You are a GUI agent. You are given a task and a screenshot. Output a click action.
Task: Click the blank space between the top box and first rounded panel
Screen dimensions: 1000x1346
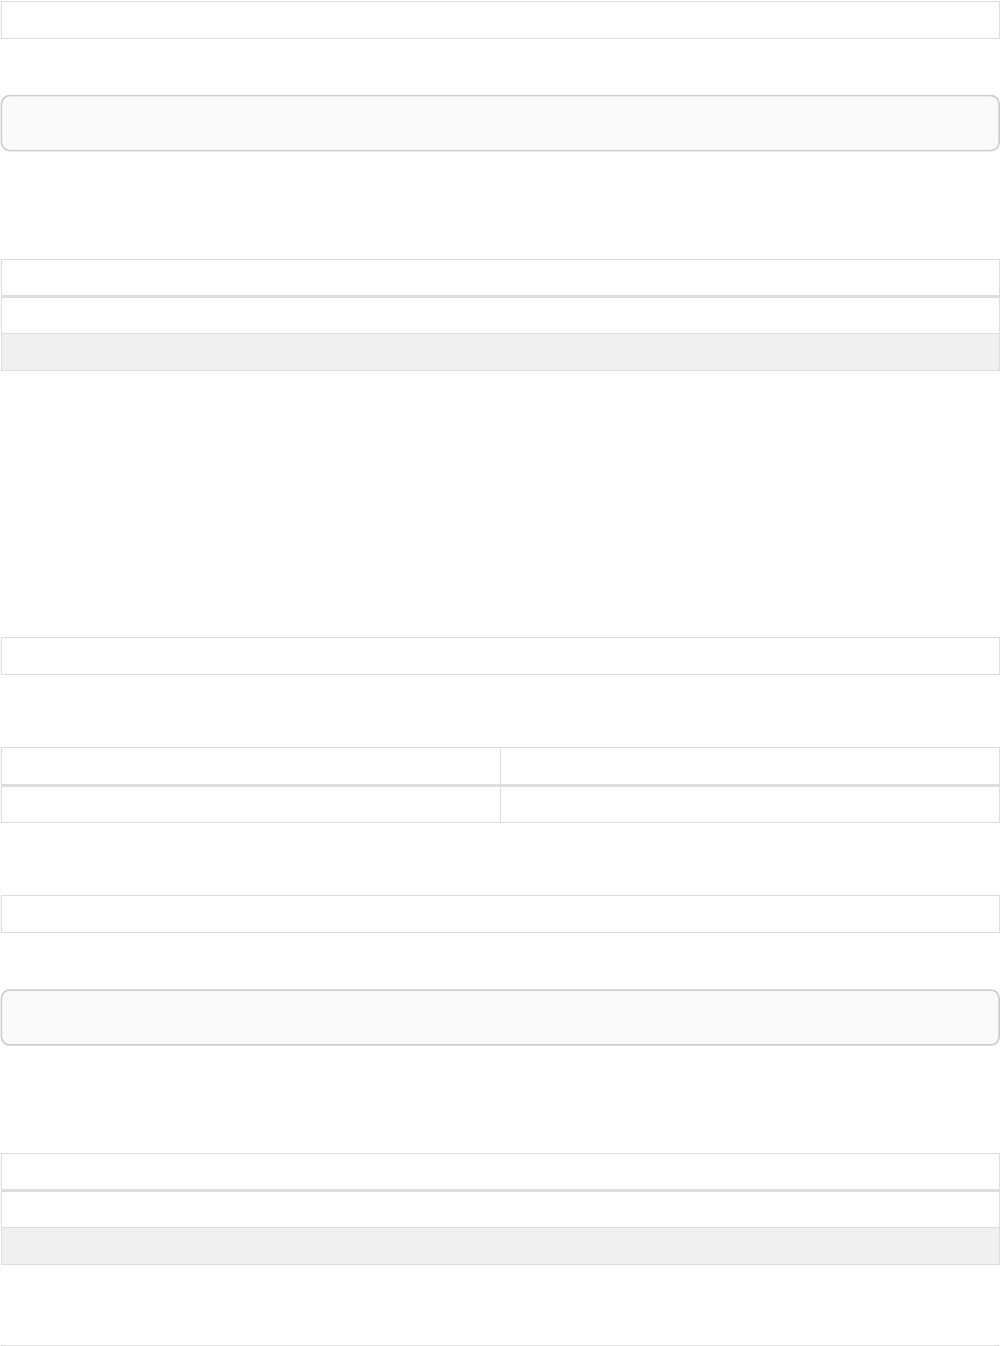[x=500, y=67]
